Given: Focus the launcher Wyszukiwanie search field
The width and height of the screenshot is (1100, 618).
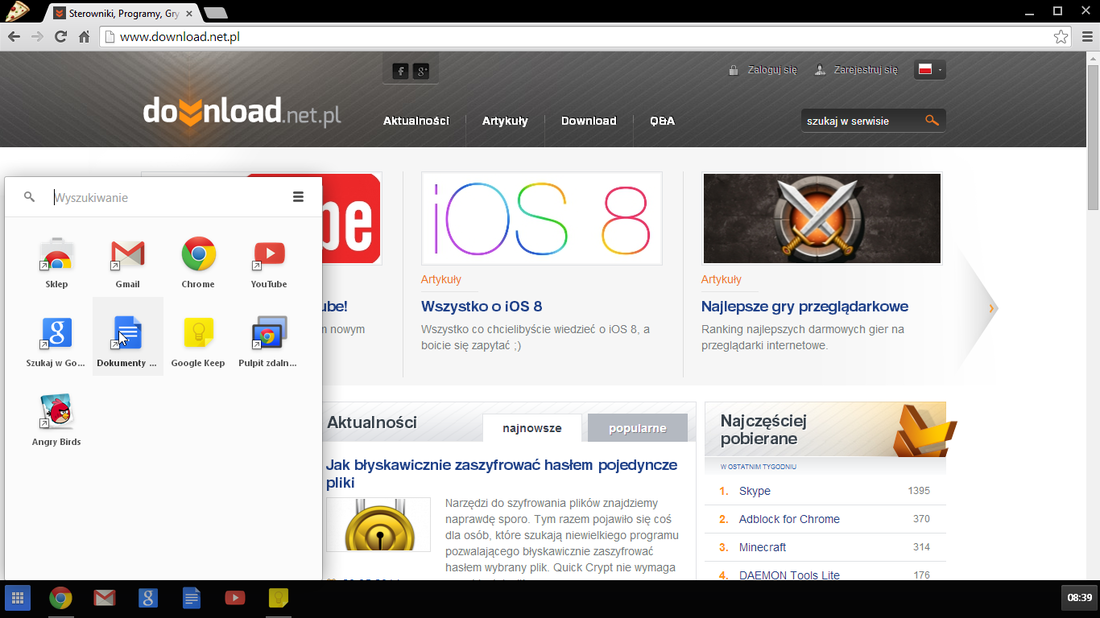Looking at the screenshot, I should click(168, 197).
